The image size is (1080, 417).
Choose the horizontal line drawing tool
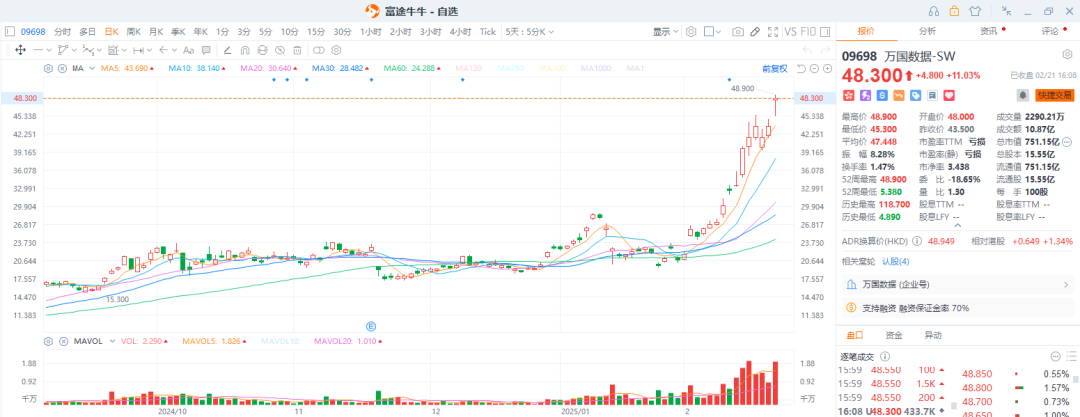(x=39, y=50)
